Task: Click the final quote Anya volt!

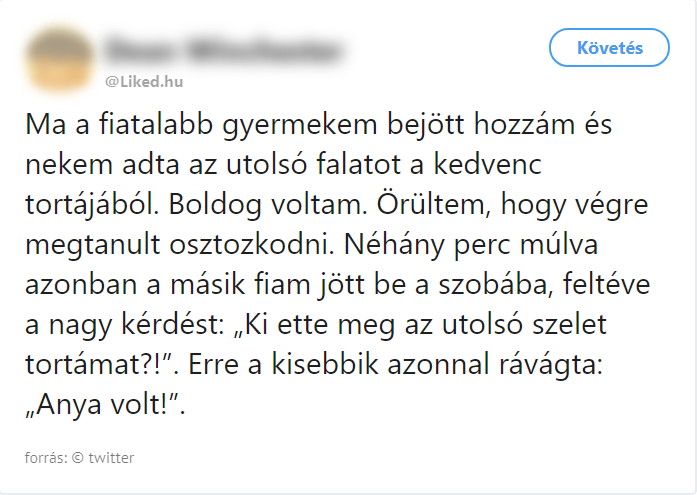Action: (105, 404)
